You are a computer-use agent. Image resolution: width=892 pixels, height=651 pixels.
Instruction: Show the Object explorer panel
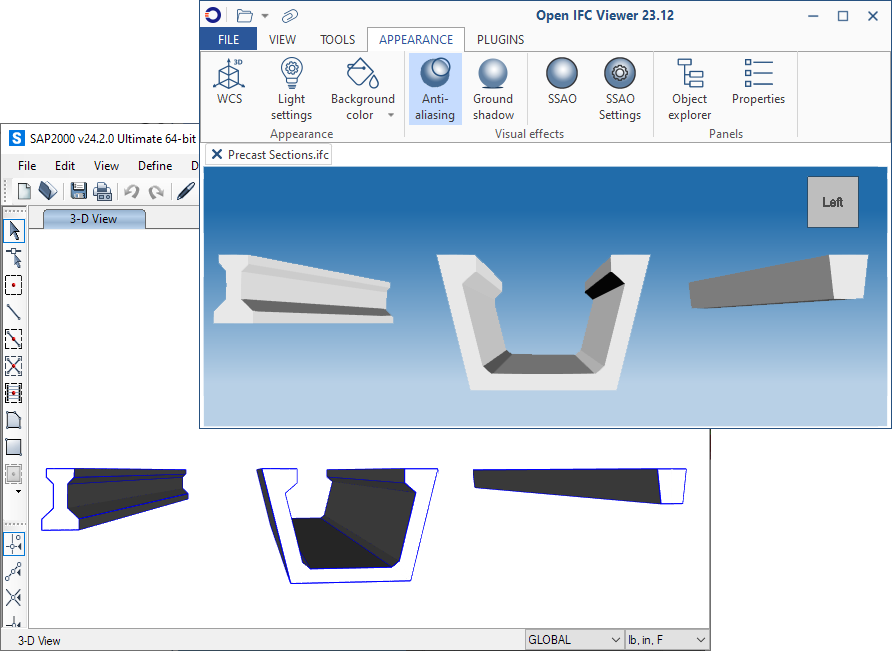tap(689, 89)
